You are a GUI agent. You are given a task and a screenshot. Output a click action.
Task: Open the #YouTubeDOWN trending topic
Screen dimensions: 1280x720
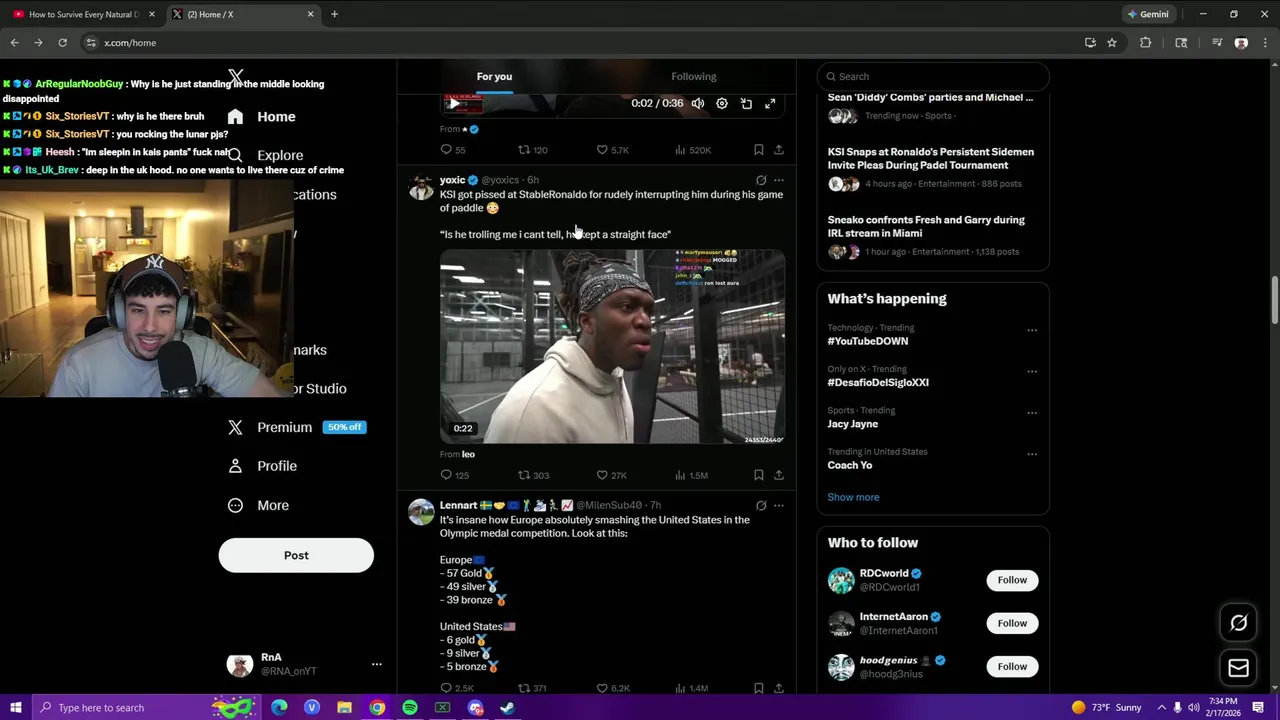[x=867, y=341]
